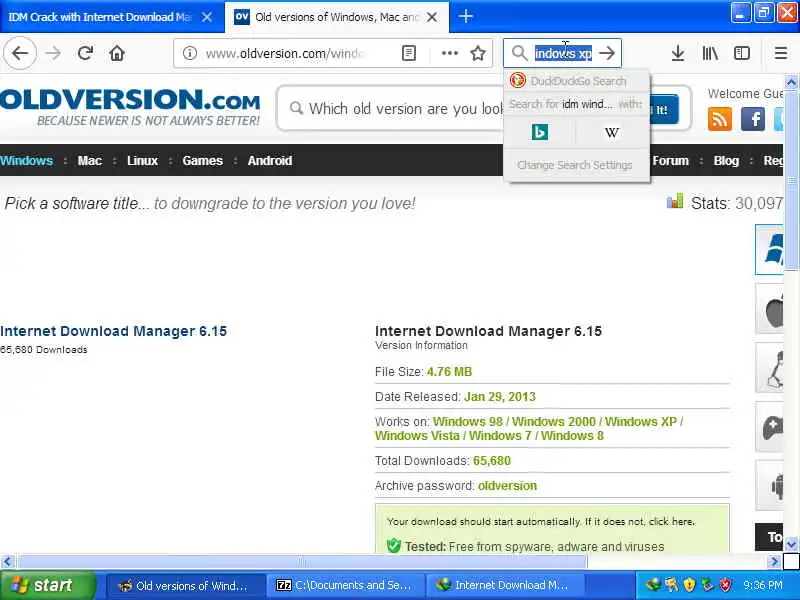Click the horizontal scrollbar left arrow
800x600 pixels.
[7, 562]
